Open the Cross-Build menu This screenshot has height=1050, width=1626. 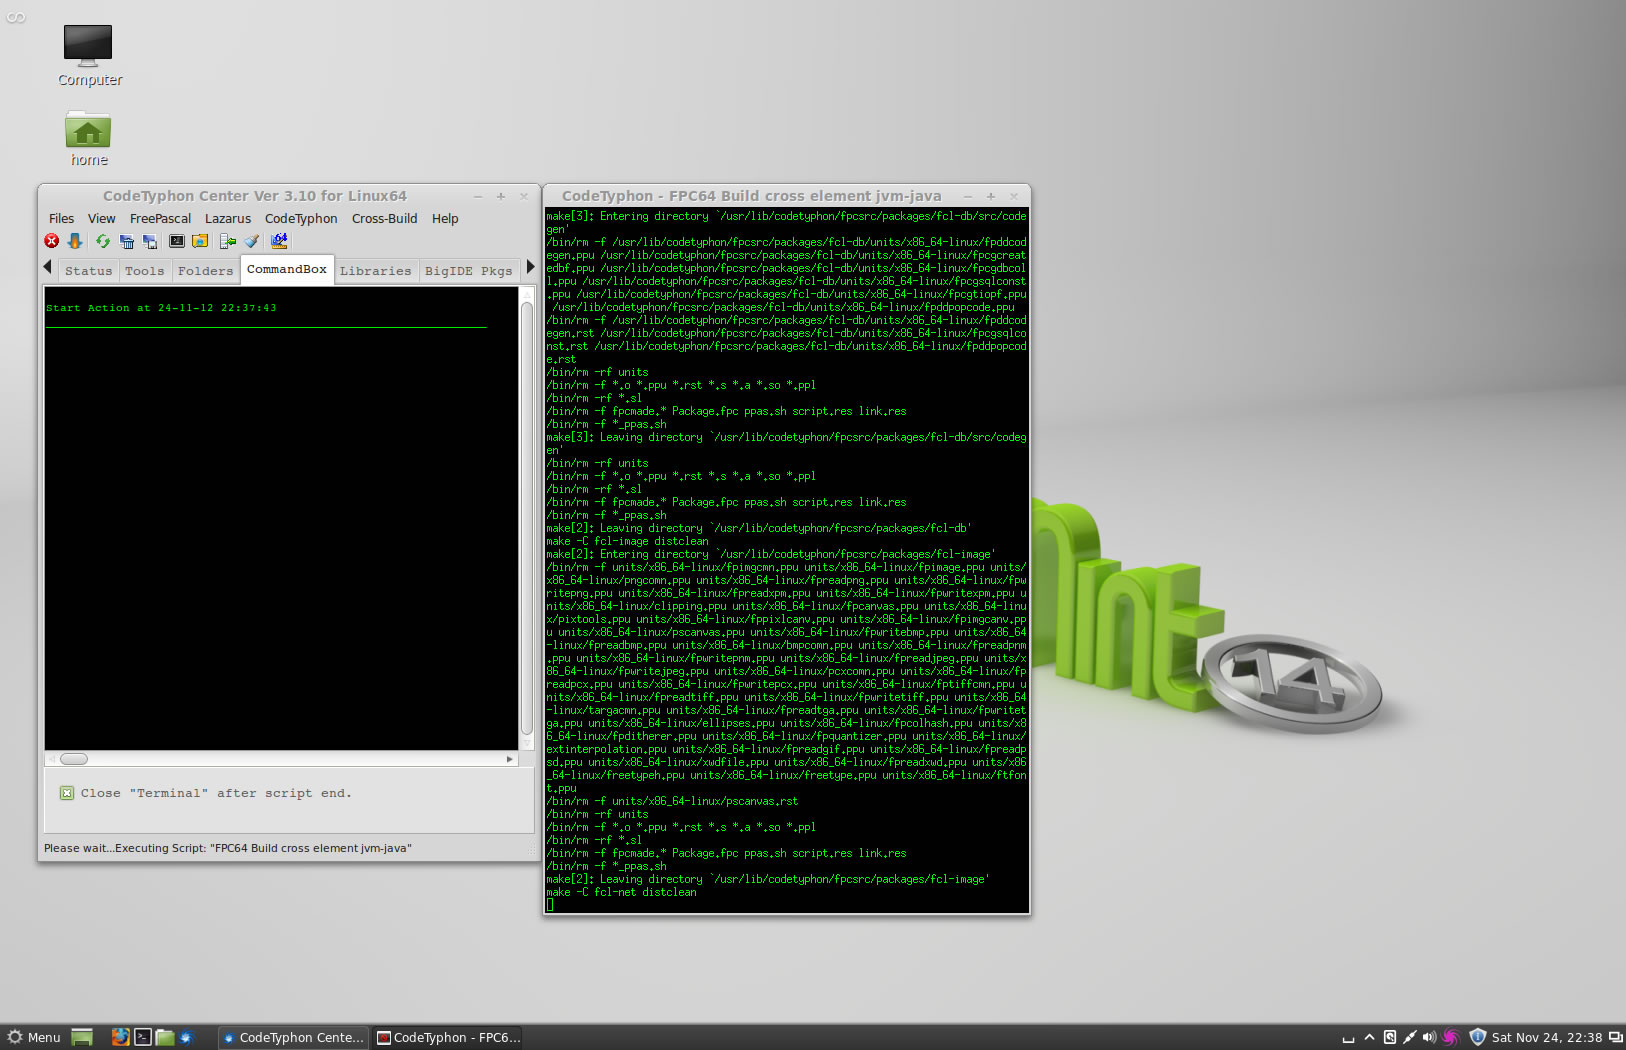(x=385, y=219)
